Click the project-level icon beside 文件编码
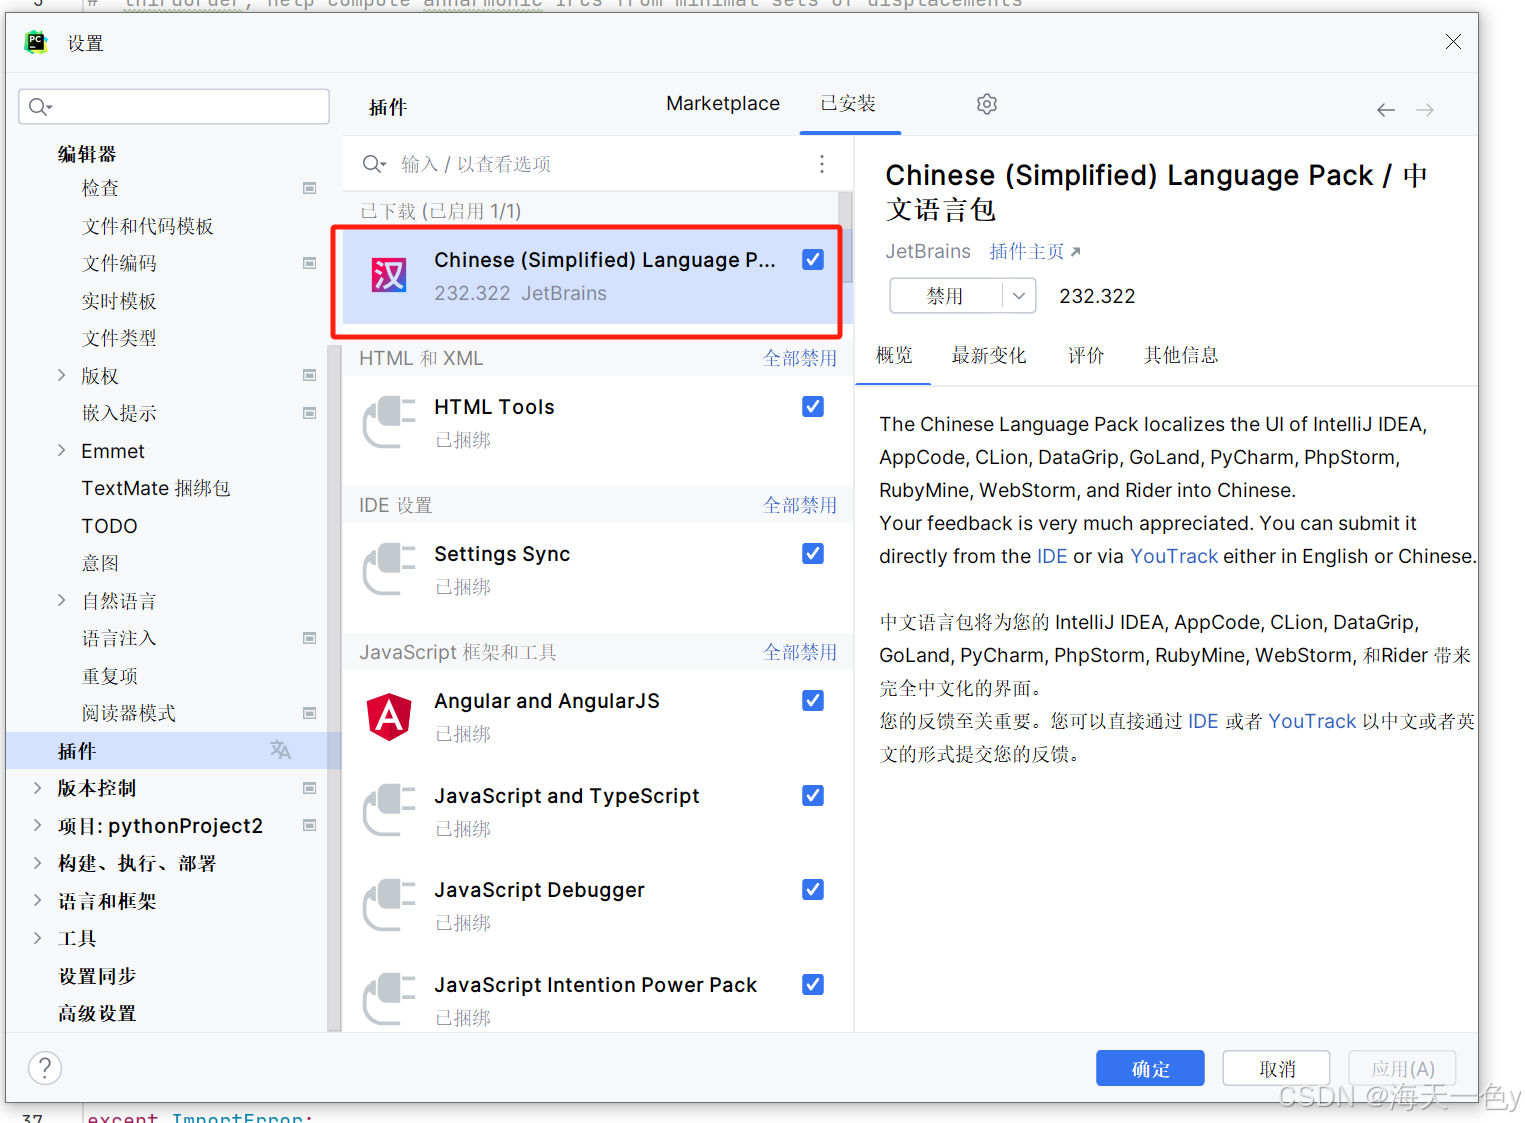Image resolution: width=1525 pixels, height=1123 pixels. point(310,263)
